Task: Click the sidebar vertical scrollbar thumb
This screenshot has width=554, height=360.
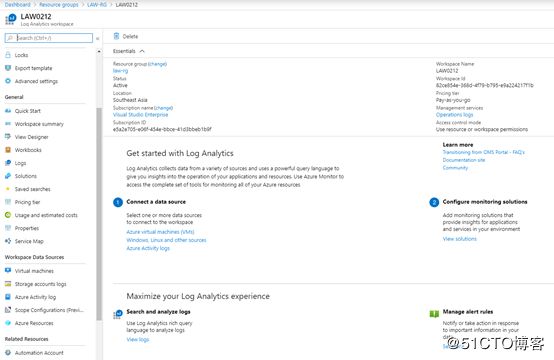Action: pos(99,214)
